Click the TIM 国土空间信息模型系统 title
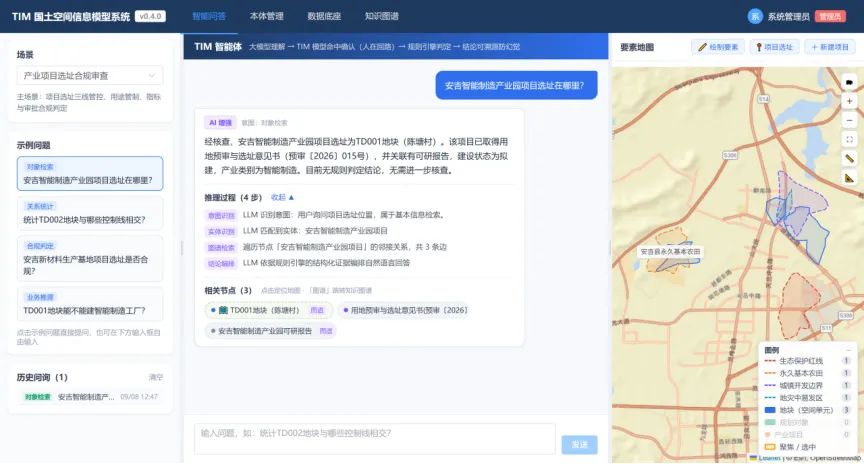Viewport: 864px width, 464px height. tap(71, 17)
